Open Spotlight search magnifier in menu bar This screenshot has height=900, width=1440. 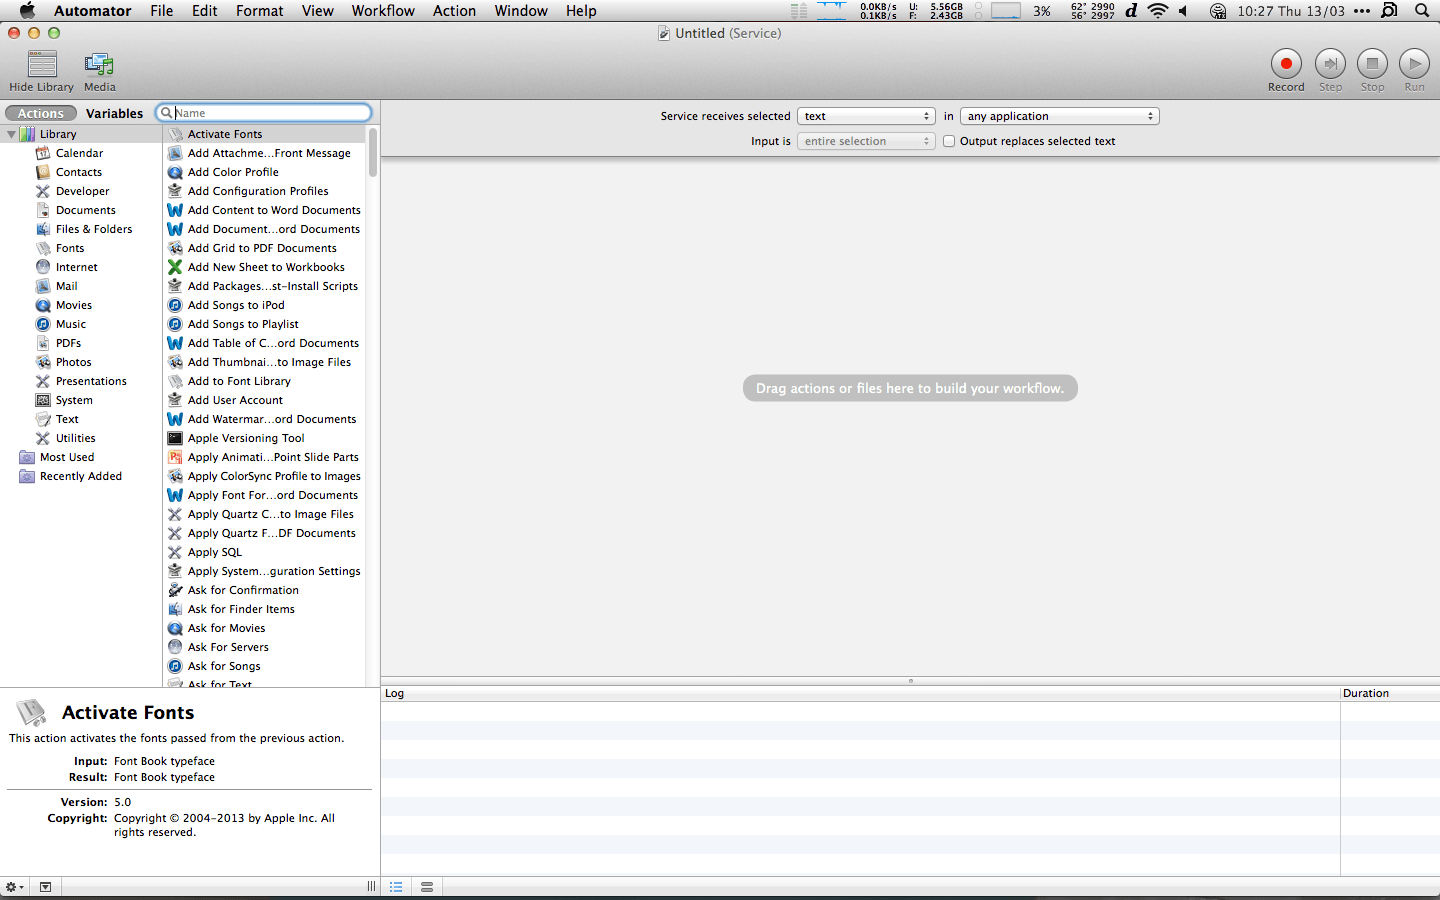1422,11
